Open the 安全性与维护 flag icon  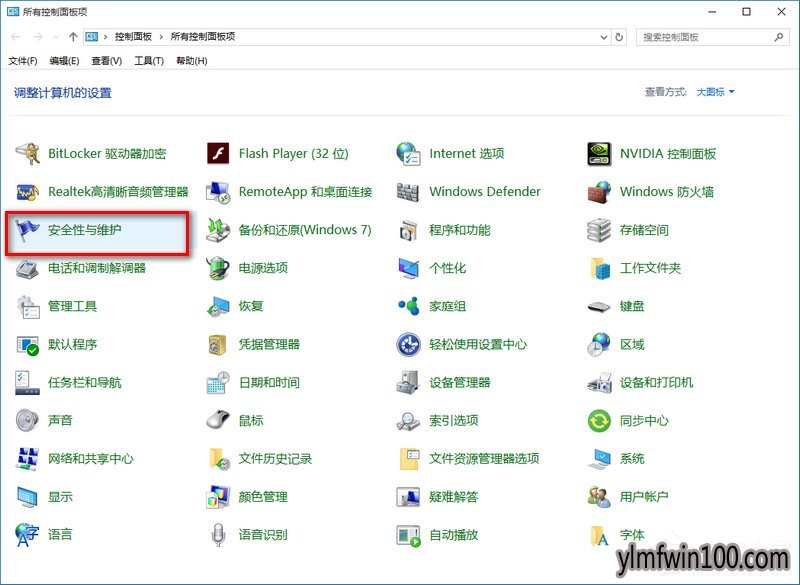(28, 230)
